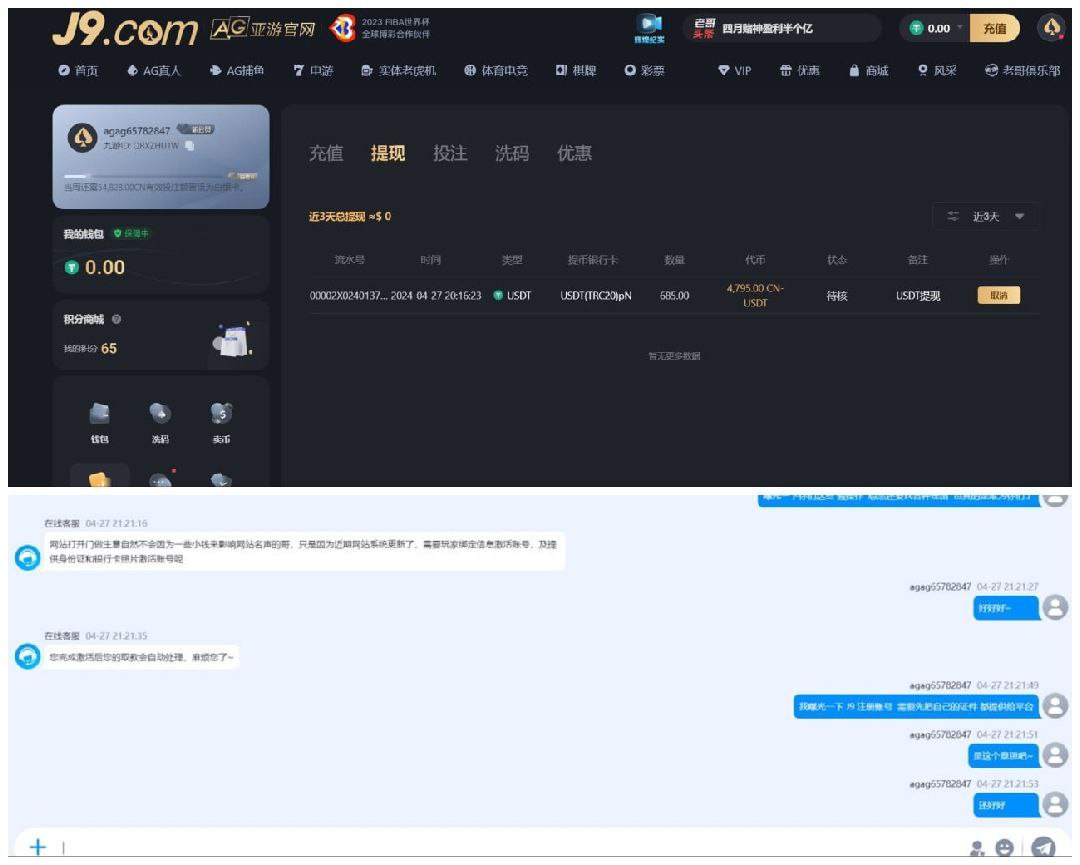The width and height of the screenshot is (1080, 865).
Task: Click the profile avatar in top-right corner
Action: pos(1051,29)
